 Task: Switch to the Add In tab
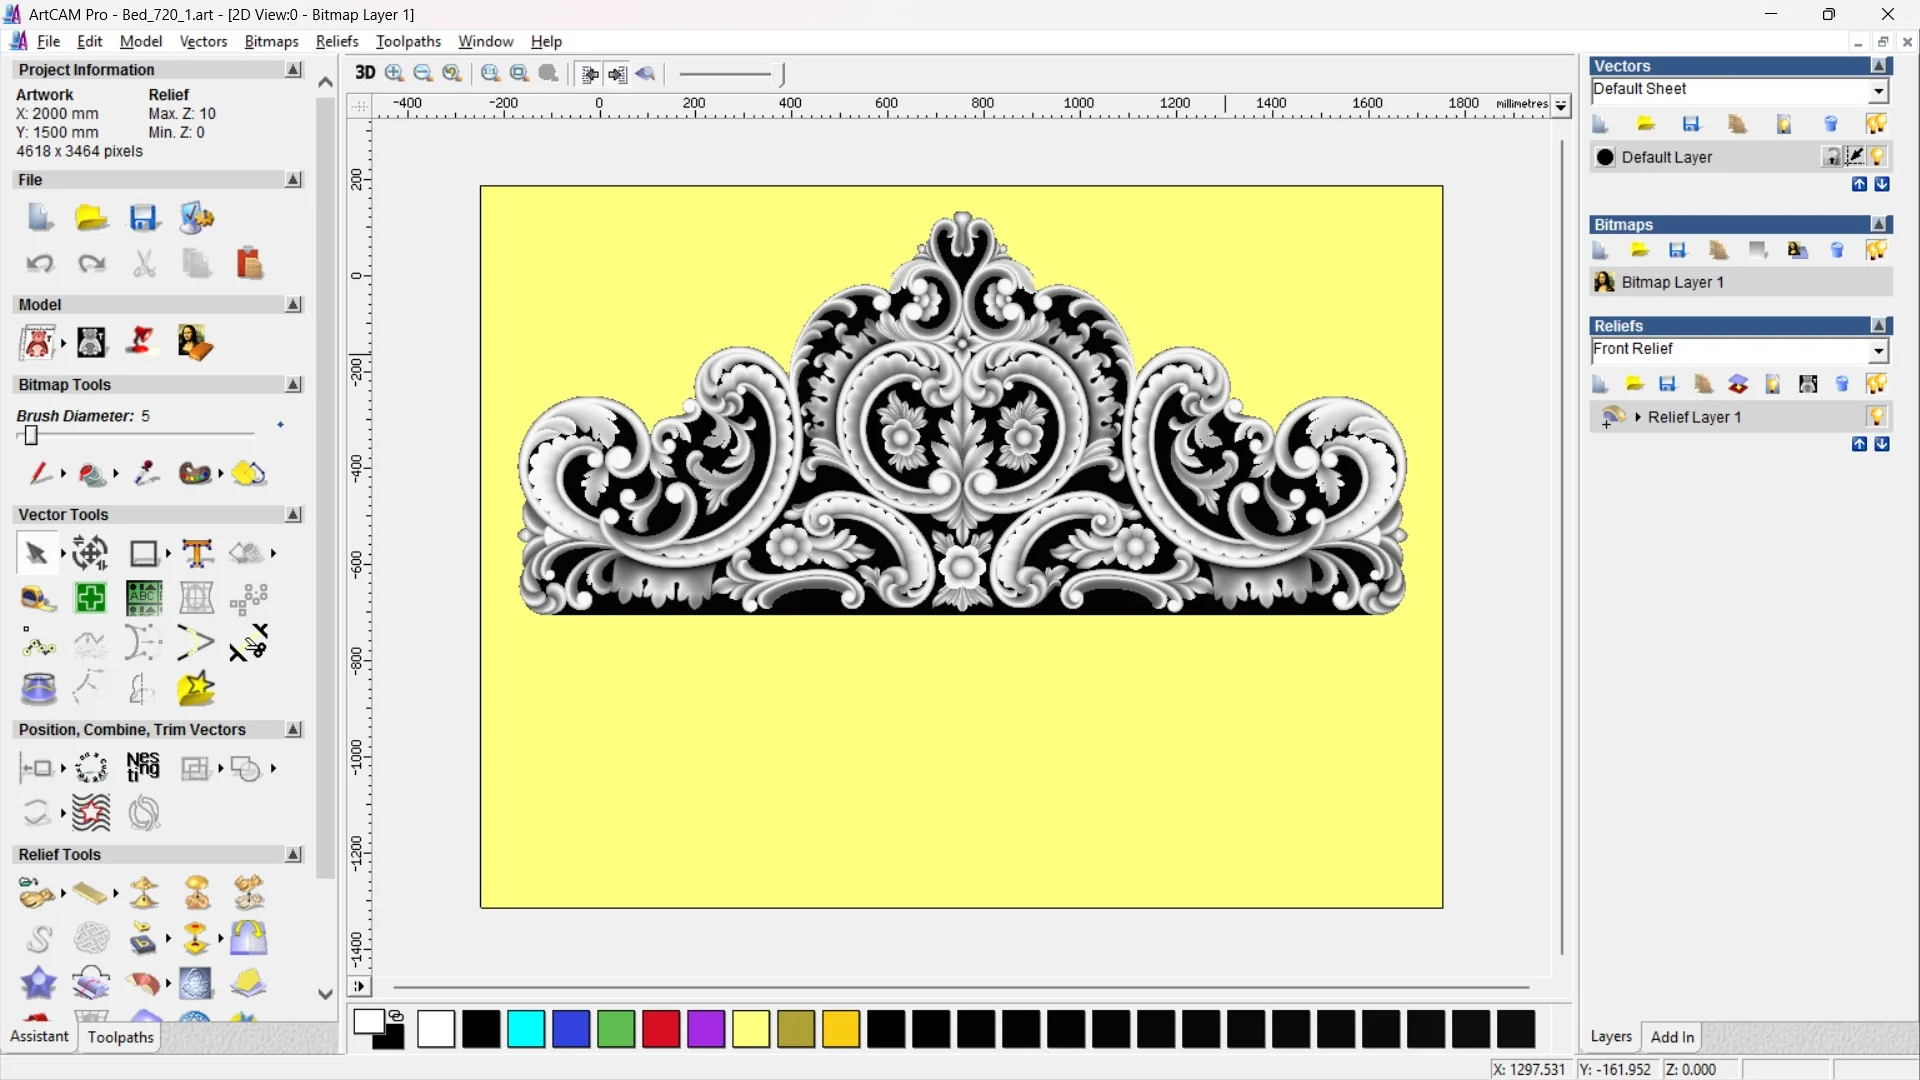click(x=1671, y=1037)
